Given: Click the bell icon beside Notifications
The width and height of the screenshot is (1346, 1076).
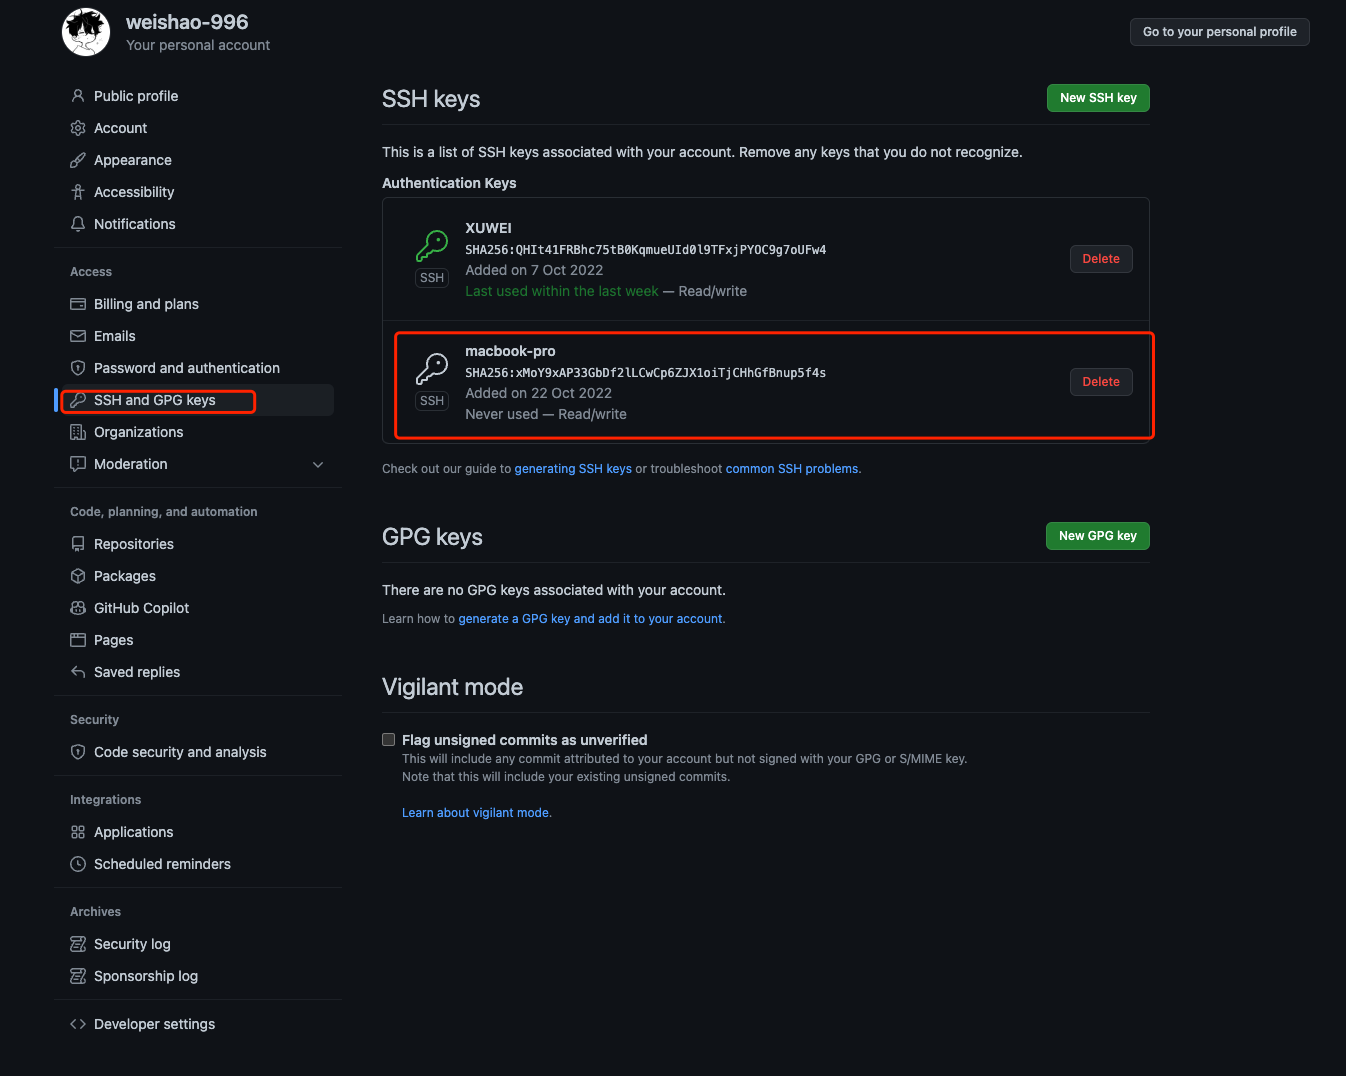Looking at the screenshot, I should [78, 224].
